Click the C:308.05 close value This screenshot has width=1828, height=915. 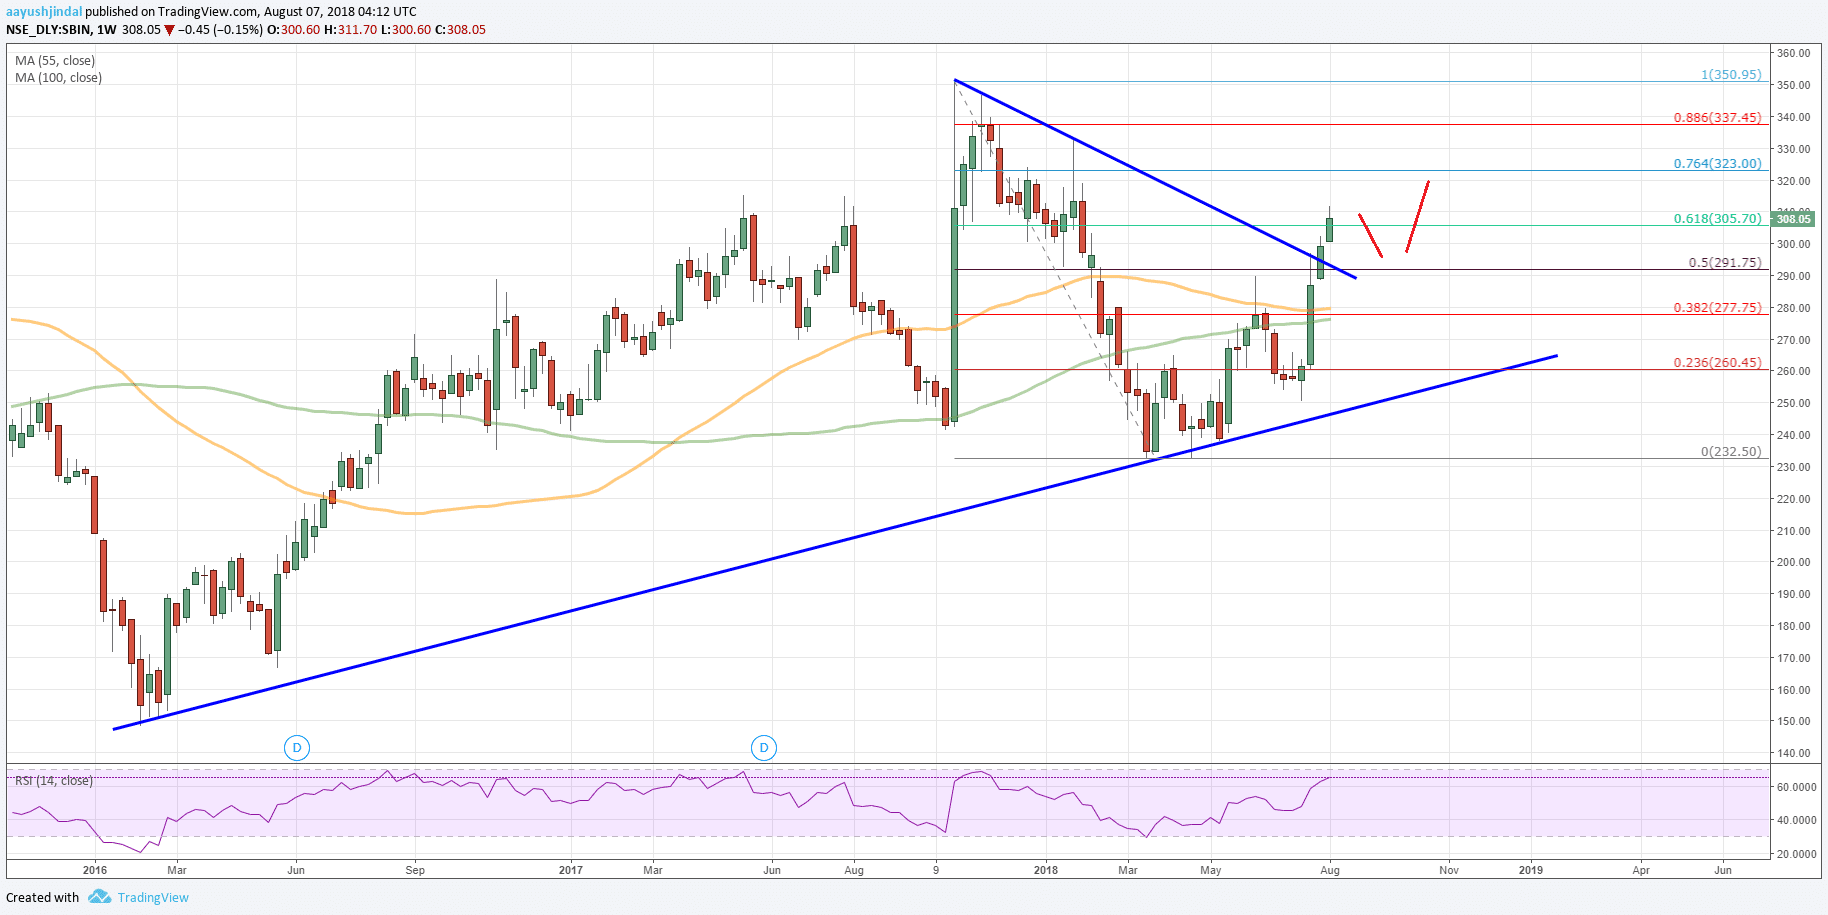point(460,29)
